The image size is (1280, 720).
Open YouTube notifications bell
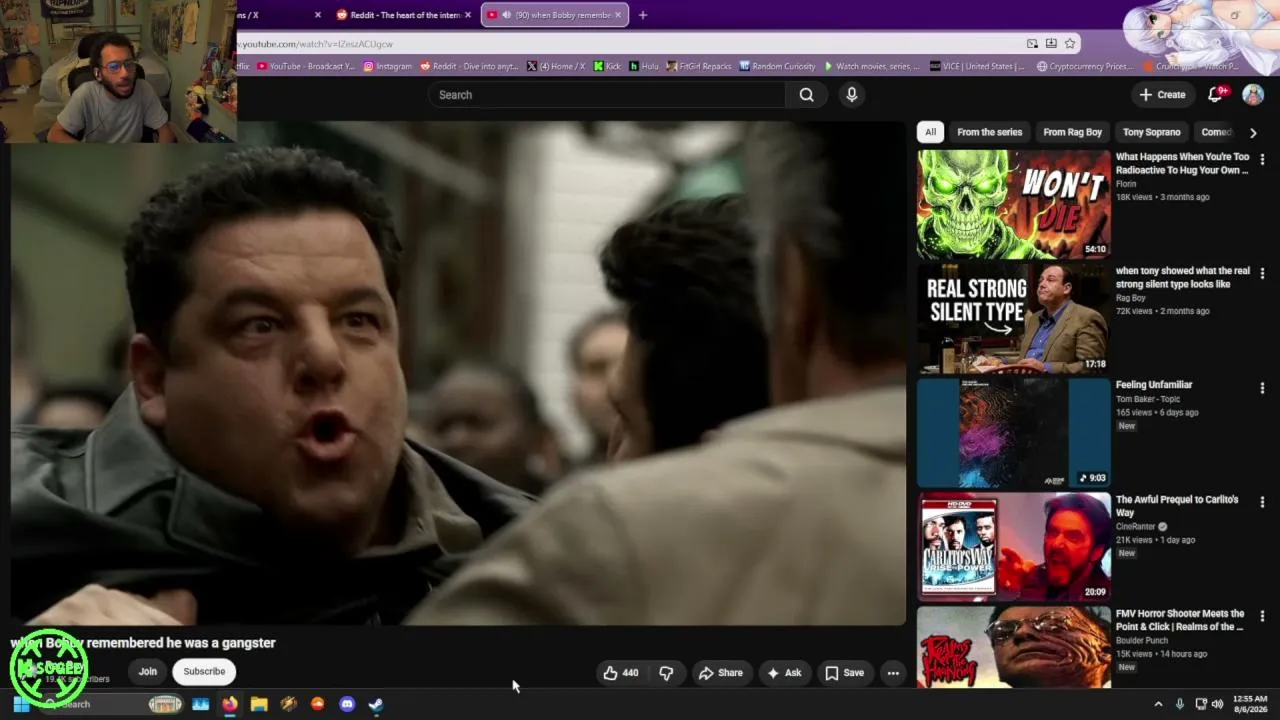(x=1216, y=95)
